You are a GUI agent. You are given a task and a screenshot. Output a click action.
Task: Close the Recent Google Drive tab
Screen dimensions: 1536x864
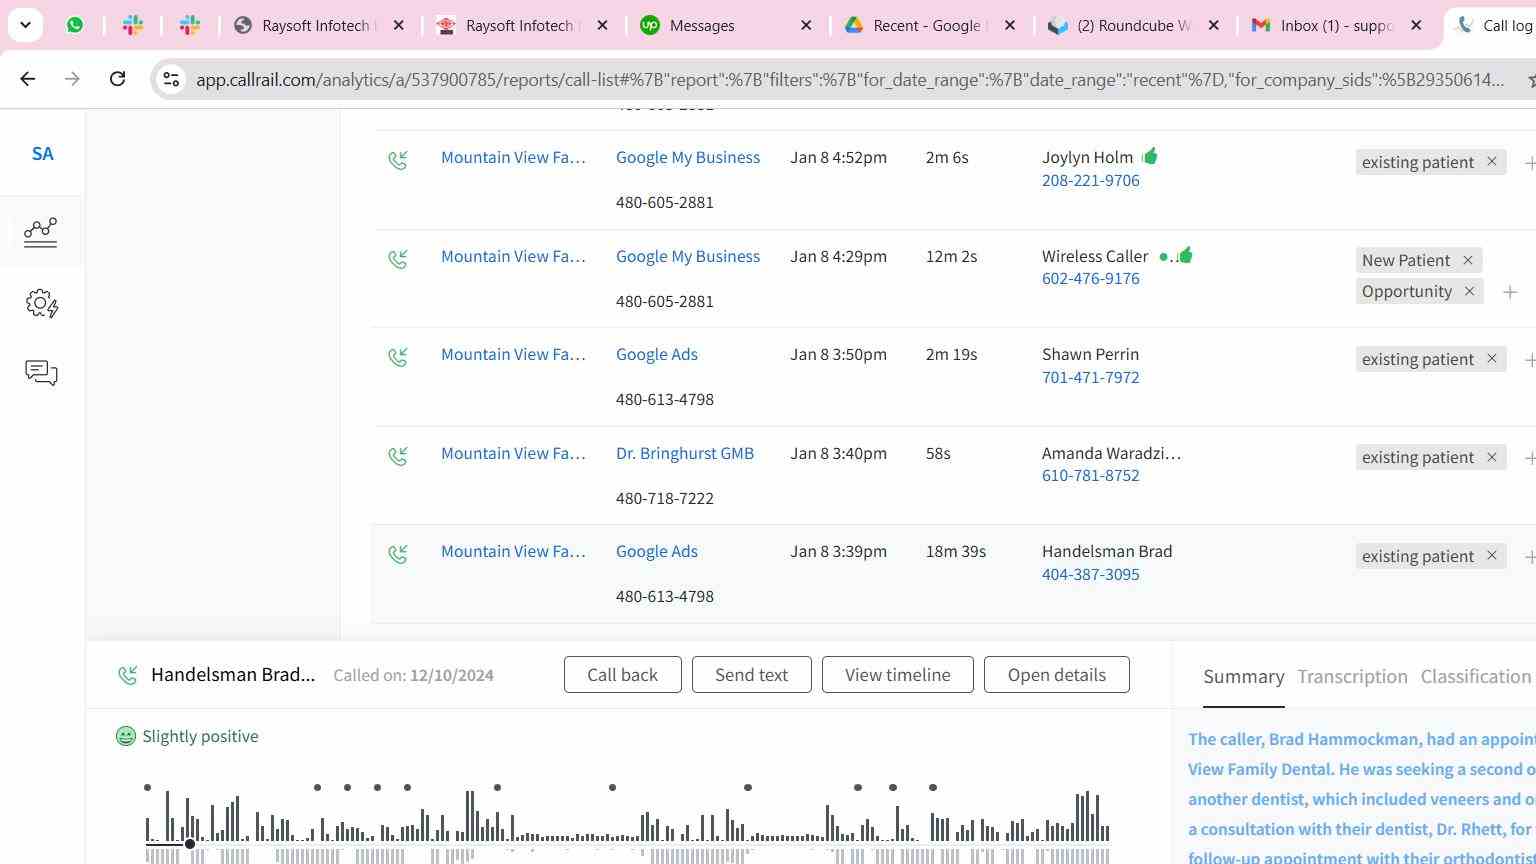1010,25
